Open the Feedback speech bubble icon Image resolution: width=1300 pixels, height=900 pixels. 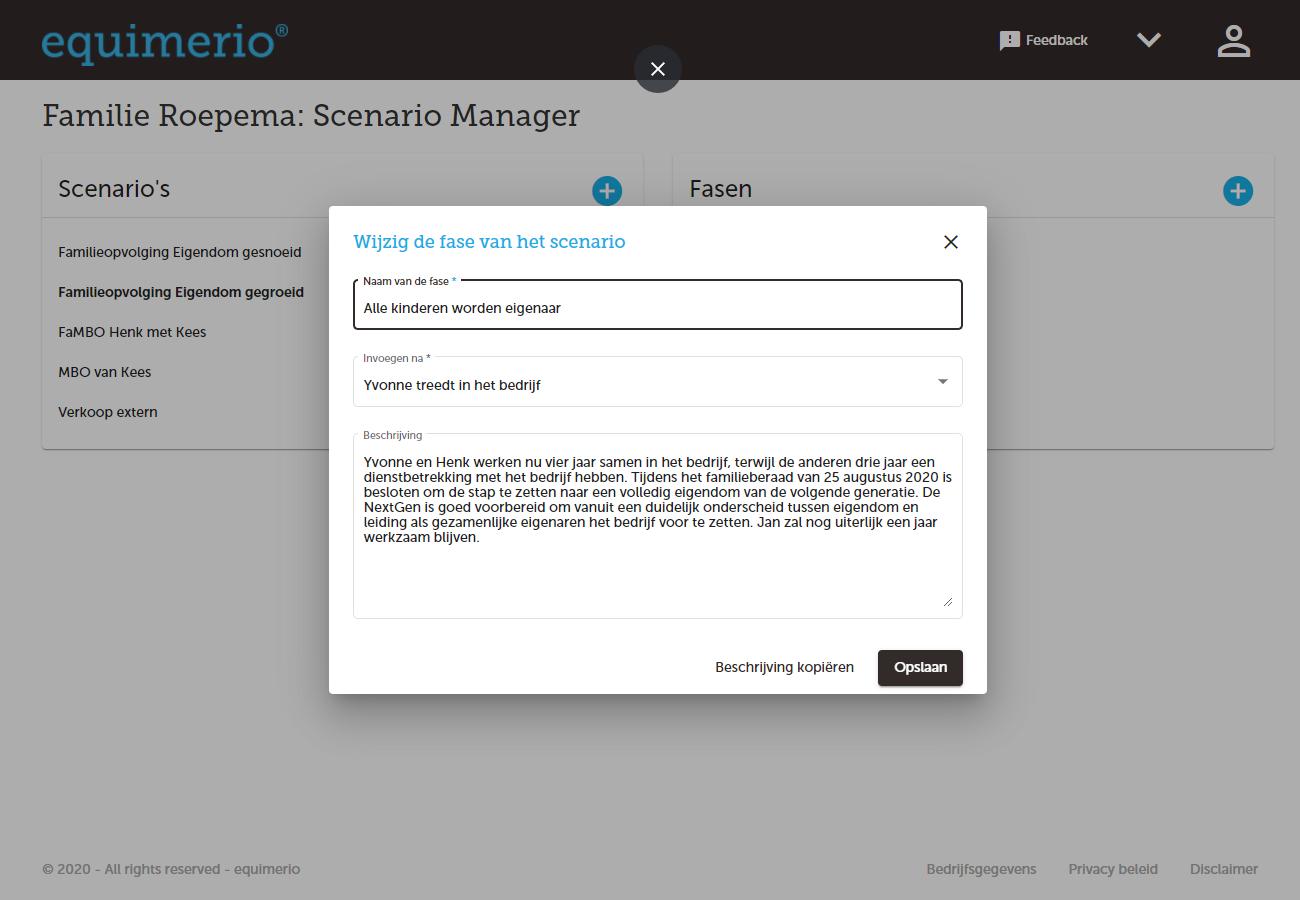tap(1009, 41)
